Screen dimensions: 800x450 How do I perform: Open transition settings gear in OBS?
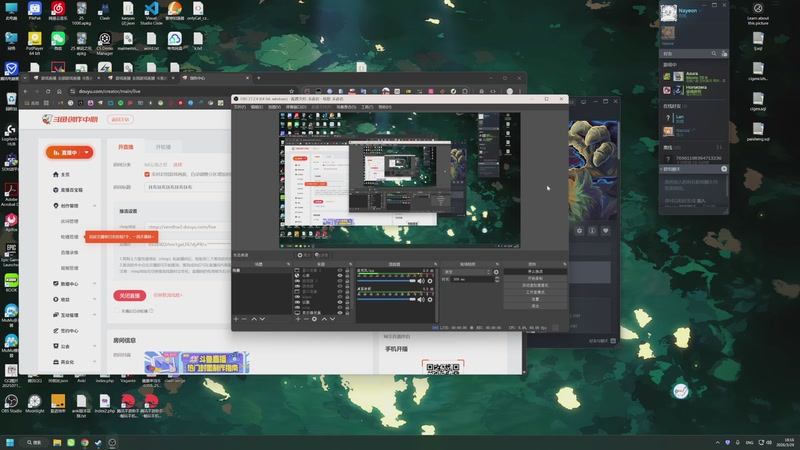pos(496,272)
